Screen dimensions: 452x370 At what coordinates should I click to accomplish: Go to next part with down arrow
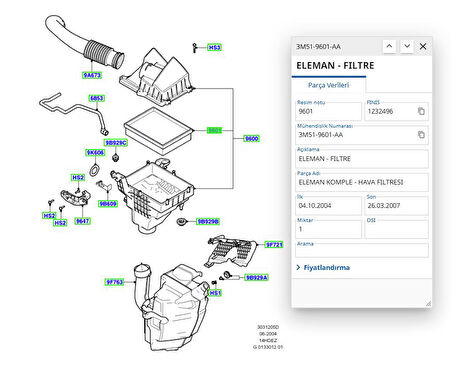coord(407,46)
